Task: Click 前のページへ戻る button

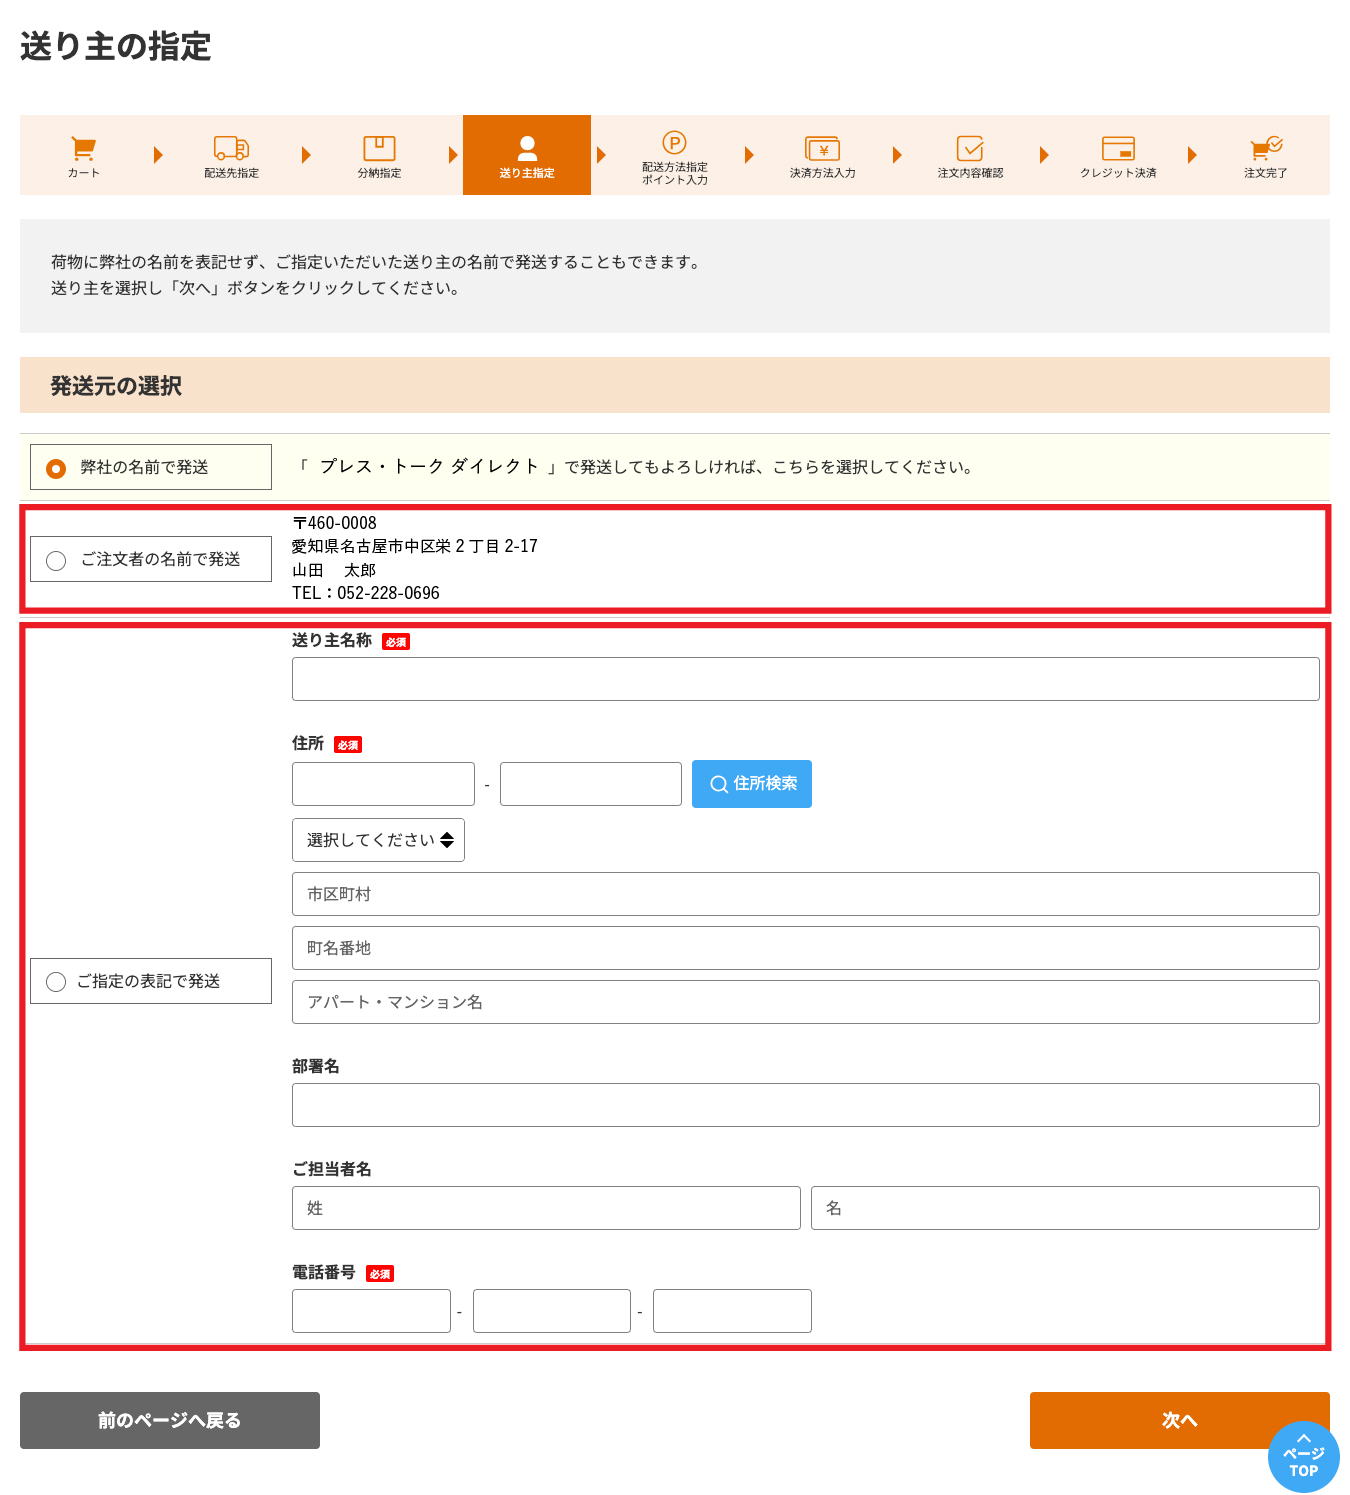Action: pyautogui.click(x=170, y=1420)
